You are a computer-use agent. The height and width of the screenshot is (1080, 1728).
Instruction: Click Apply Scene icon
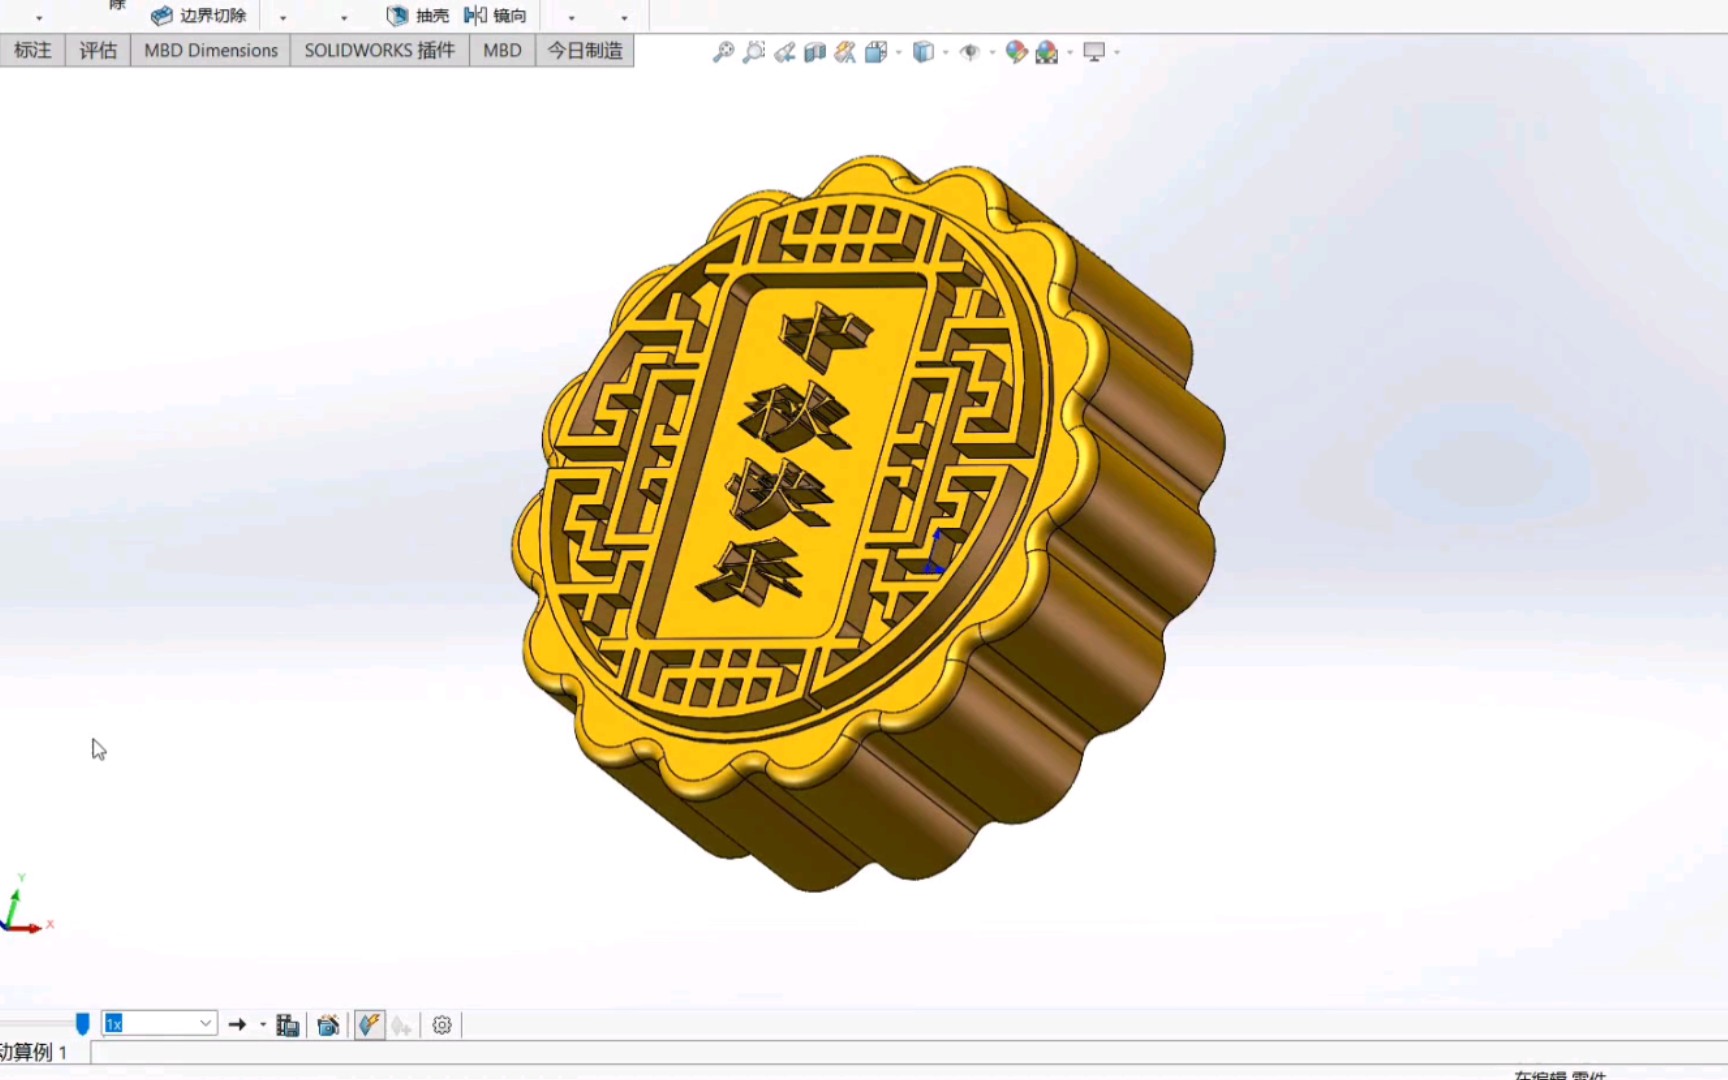click(x=1047, y=52)
